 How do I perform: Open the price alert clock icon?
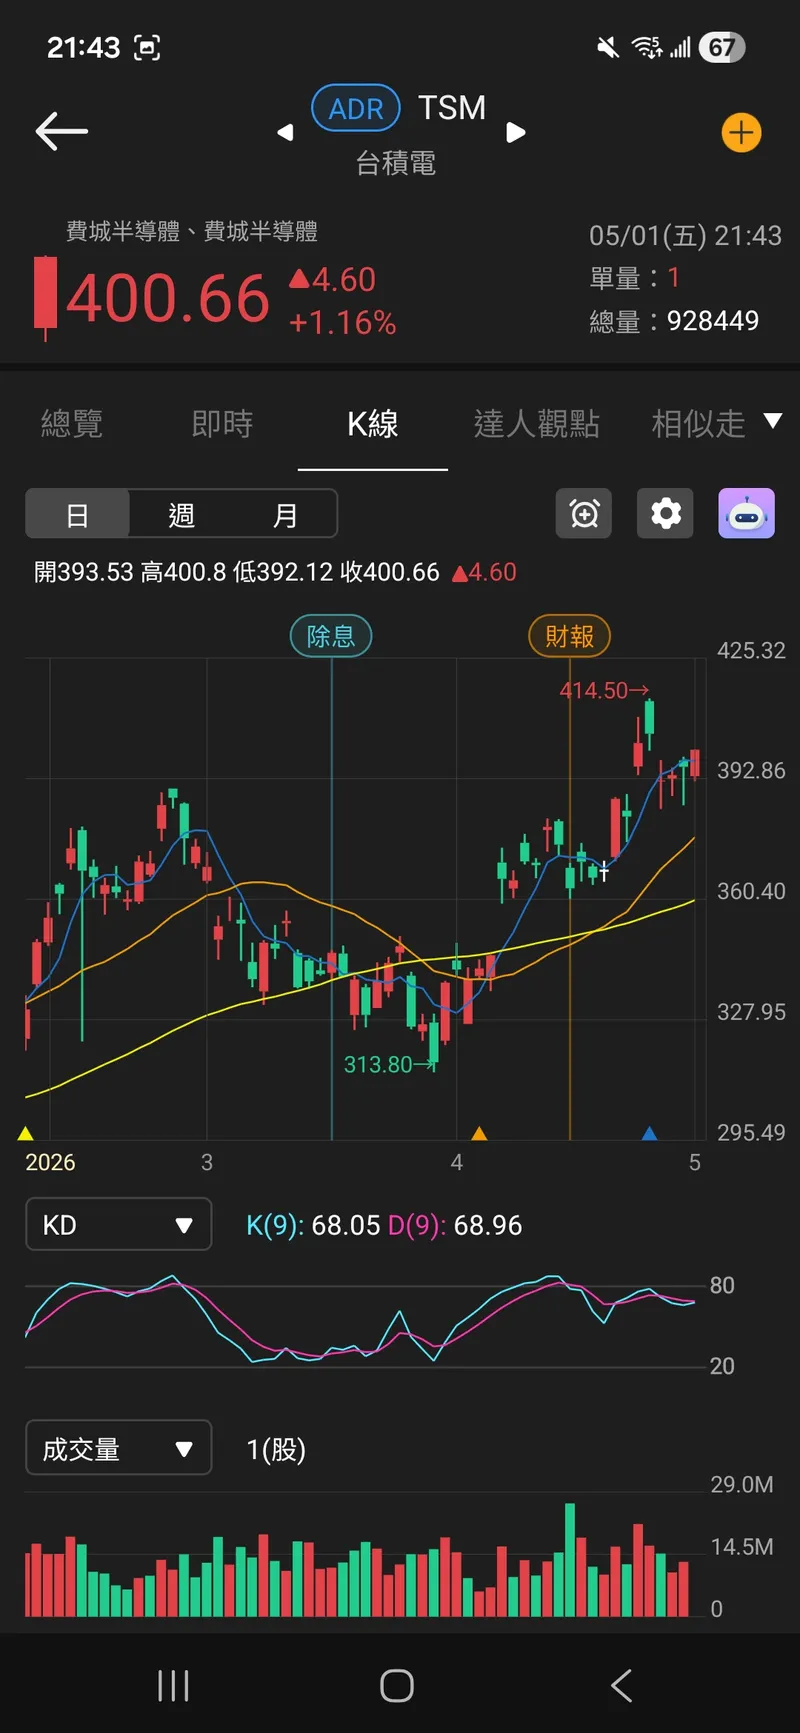coord(584,513)
